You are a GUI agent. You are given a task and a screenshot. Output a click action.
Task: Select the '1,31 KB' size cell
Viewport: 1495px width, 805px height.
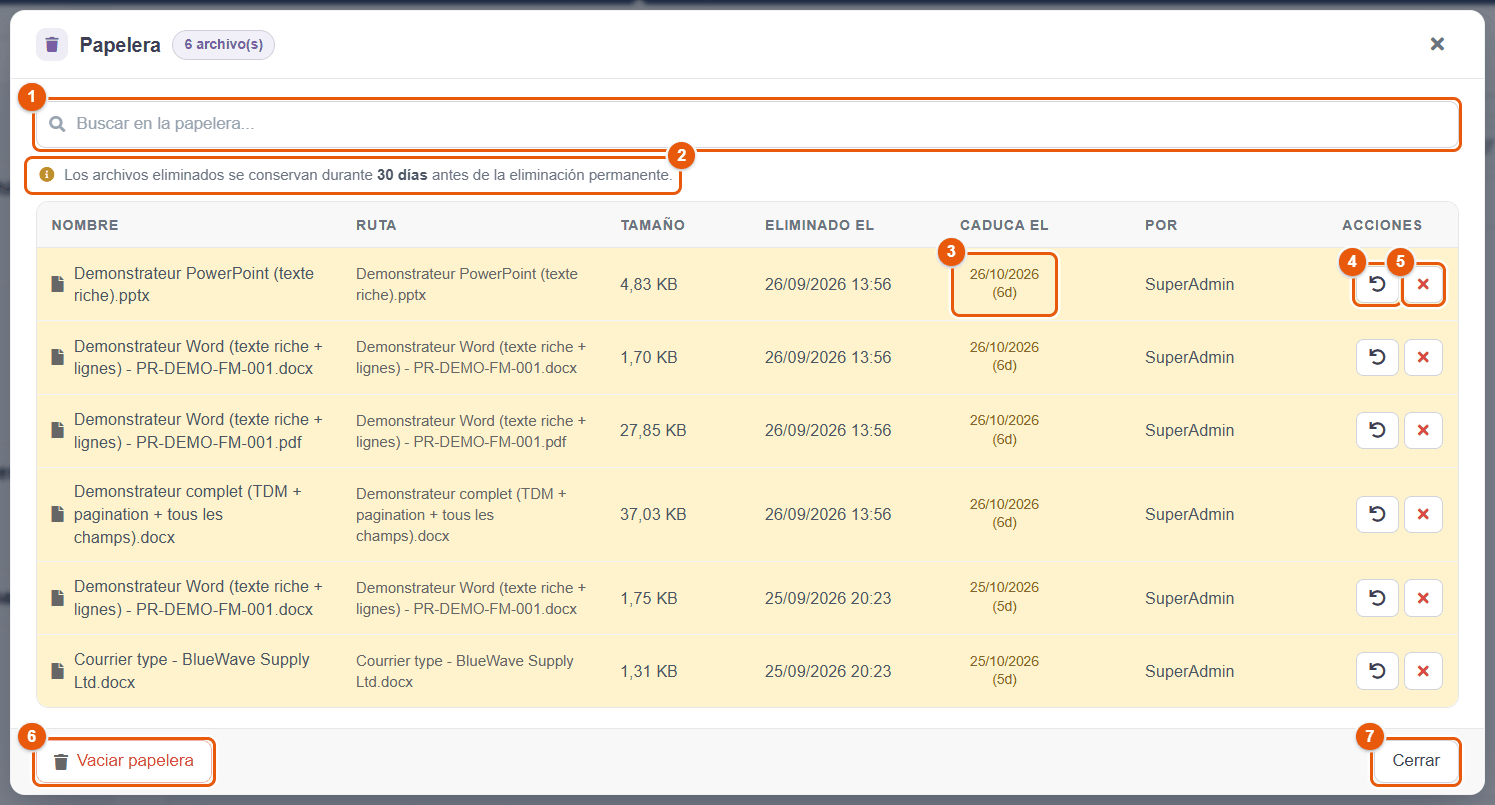[x=649, y=672]
